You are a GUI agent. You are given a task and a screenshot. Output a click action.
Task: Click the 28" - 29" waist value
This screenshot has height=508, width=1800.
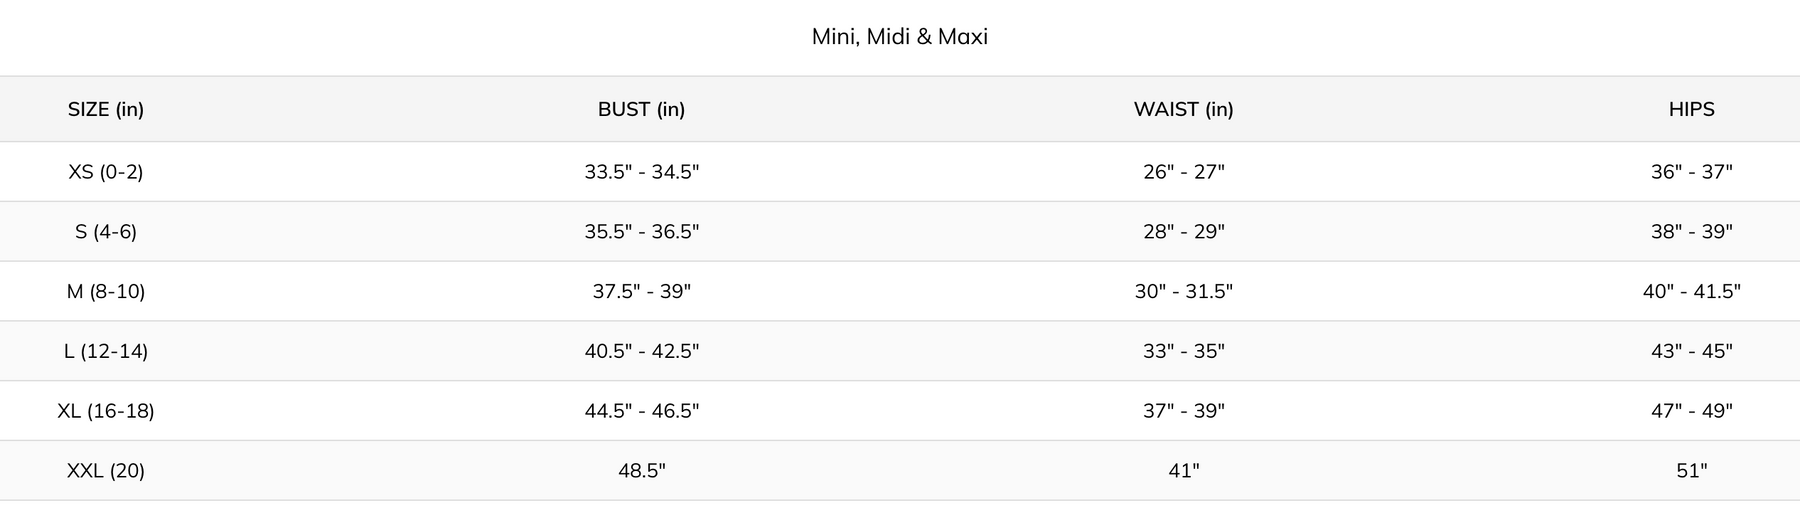1183,232
